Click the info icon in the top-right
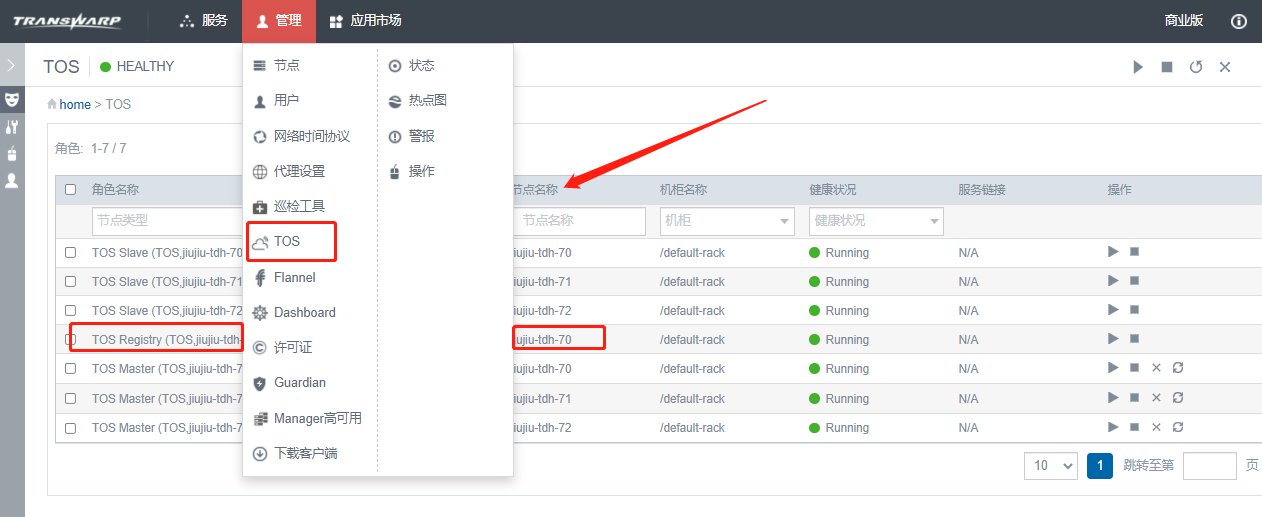The image size is (1262, 517). [1239, 21]
